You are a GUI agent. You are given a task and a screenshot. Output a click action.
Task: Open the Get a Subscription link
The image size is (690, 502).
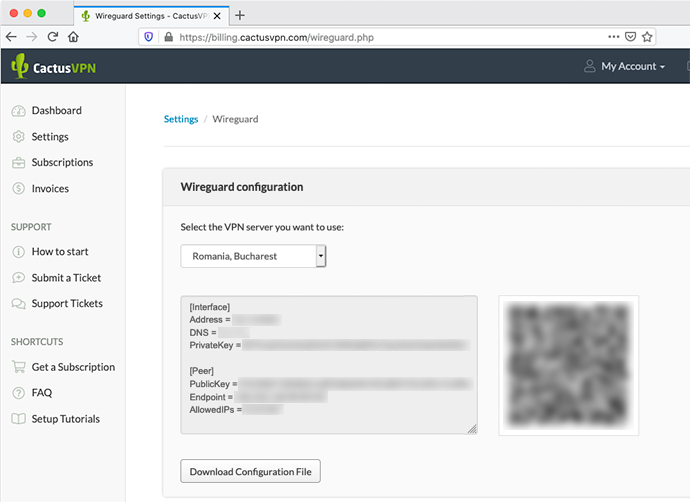click(73, 367)
